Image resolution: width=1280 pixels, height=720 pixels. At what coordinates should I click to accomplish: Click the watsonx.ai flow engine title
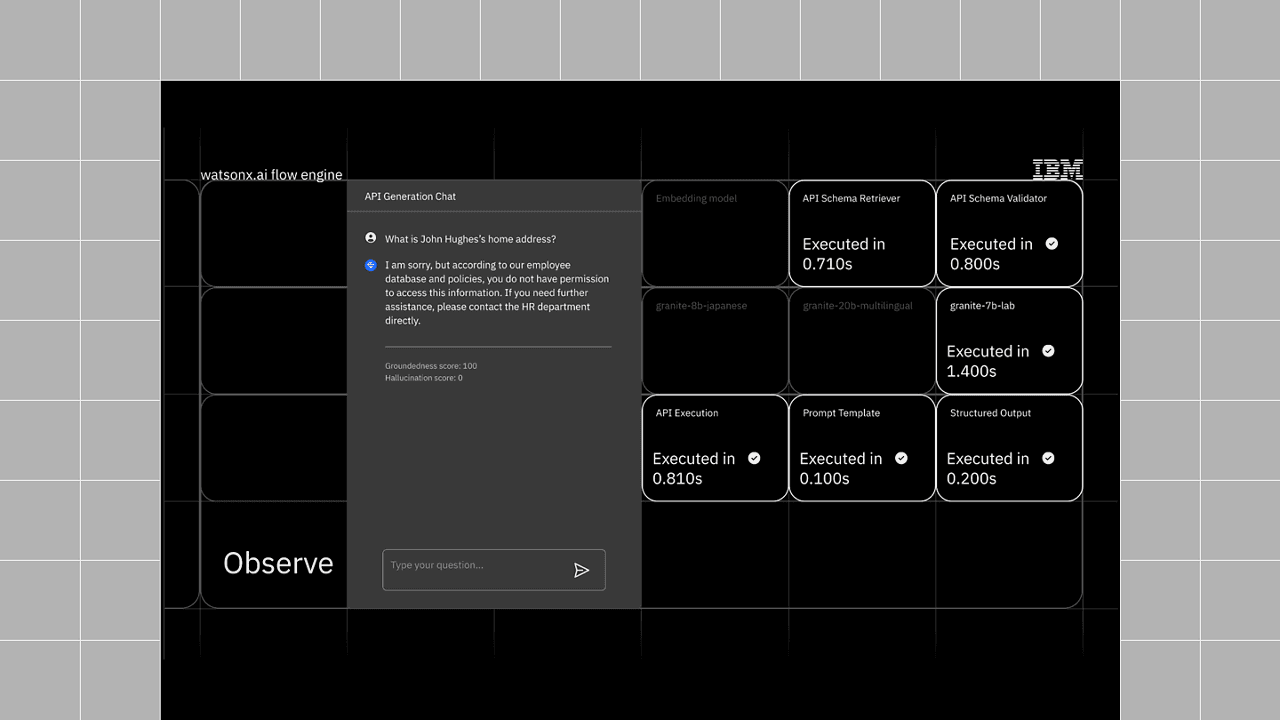point(271,175)
